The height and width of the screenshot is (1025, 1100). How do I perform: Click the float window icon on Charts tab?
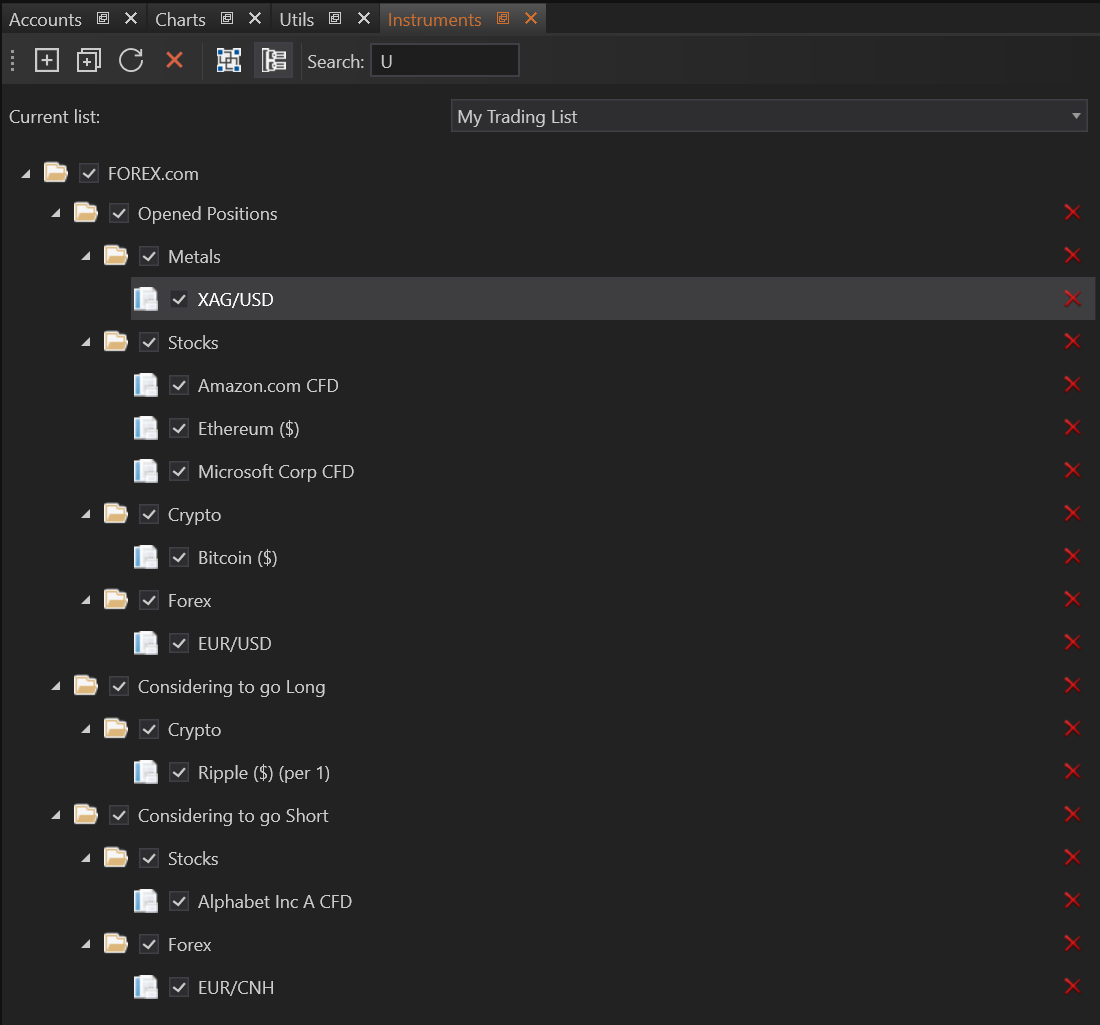click(x=227, y=19)
